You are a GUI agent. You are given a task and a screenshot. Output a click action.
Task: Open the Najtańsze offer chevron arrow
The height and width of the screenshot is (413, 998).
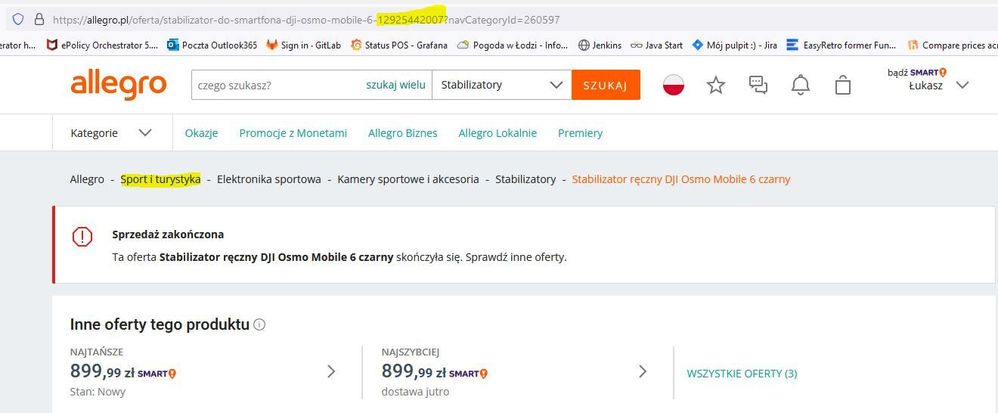pos(331,372)
